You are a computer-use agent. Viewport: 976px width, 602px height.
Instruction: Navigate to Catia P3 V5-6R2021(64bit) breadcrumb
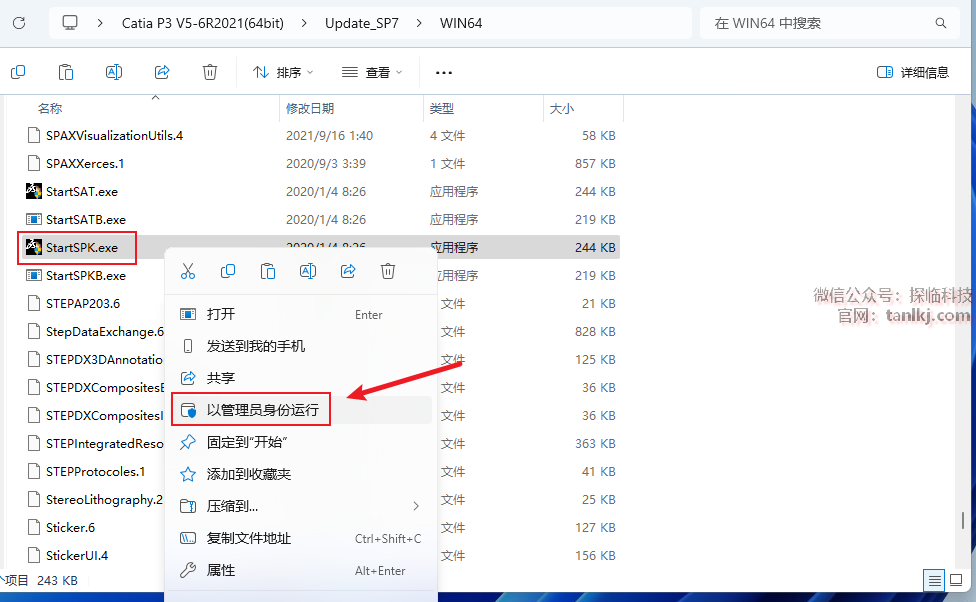[x=203, y=23]
